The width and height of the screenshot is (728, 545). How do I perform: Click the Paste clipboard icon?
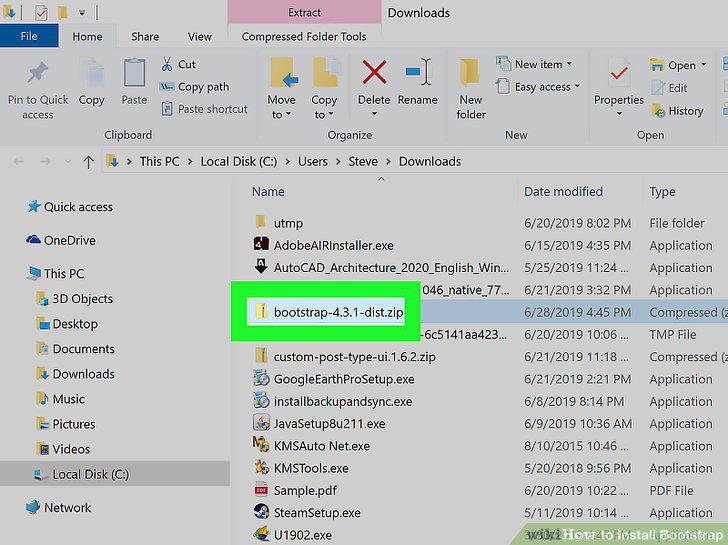point(134,72)
